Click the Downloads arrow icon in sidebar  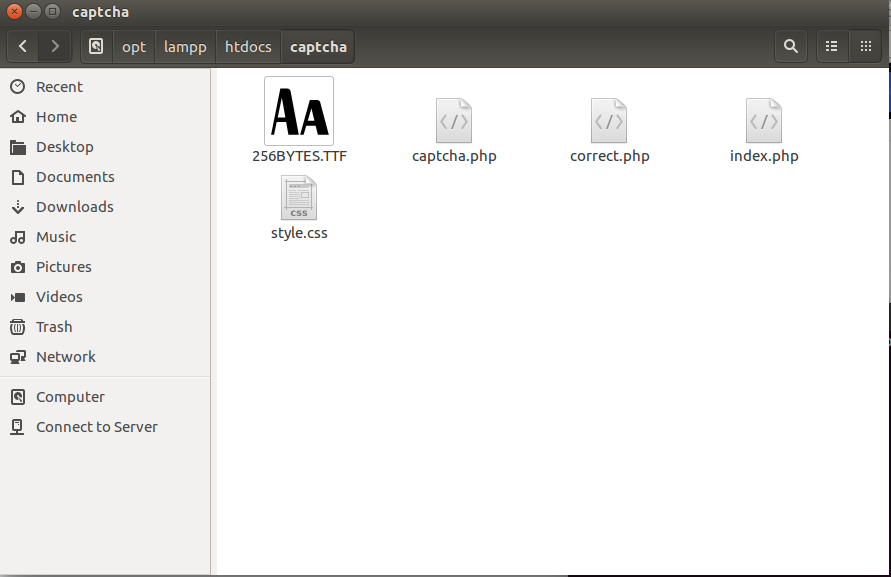(18, 207)
